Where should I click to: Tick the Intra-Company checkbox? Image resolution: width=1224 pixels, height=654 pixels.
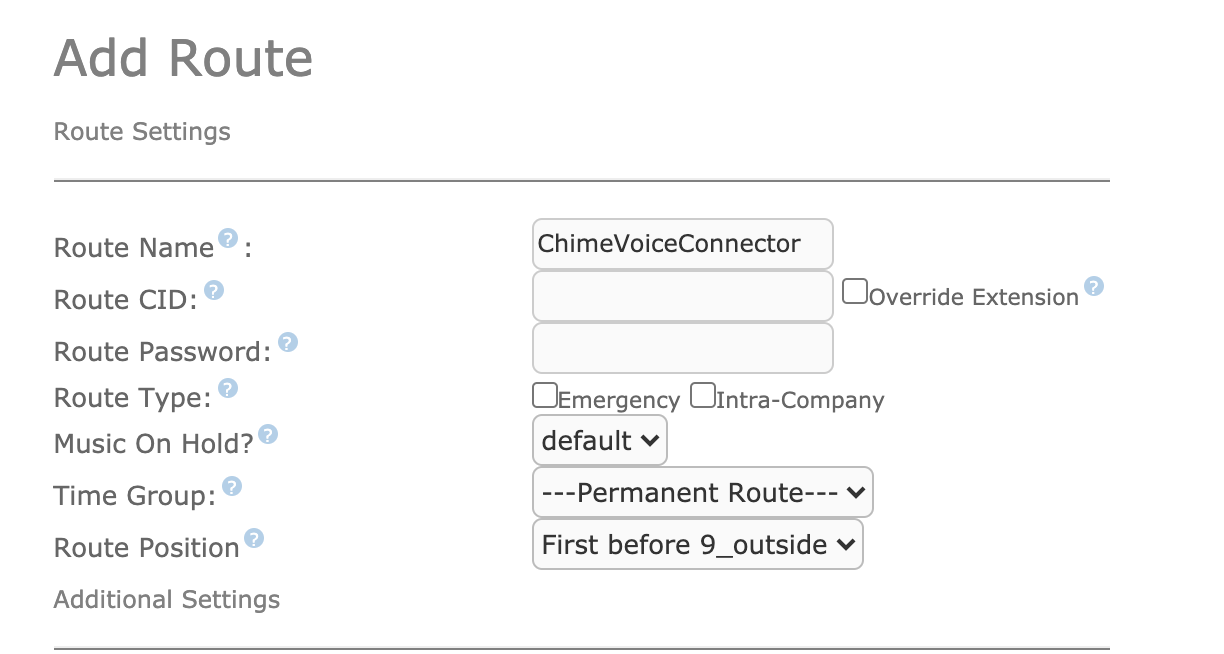(x=703, y=395)
